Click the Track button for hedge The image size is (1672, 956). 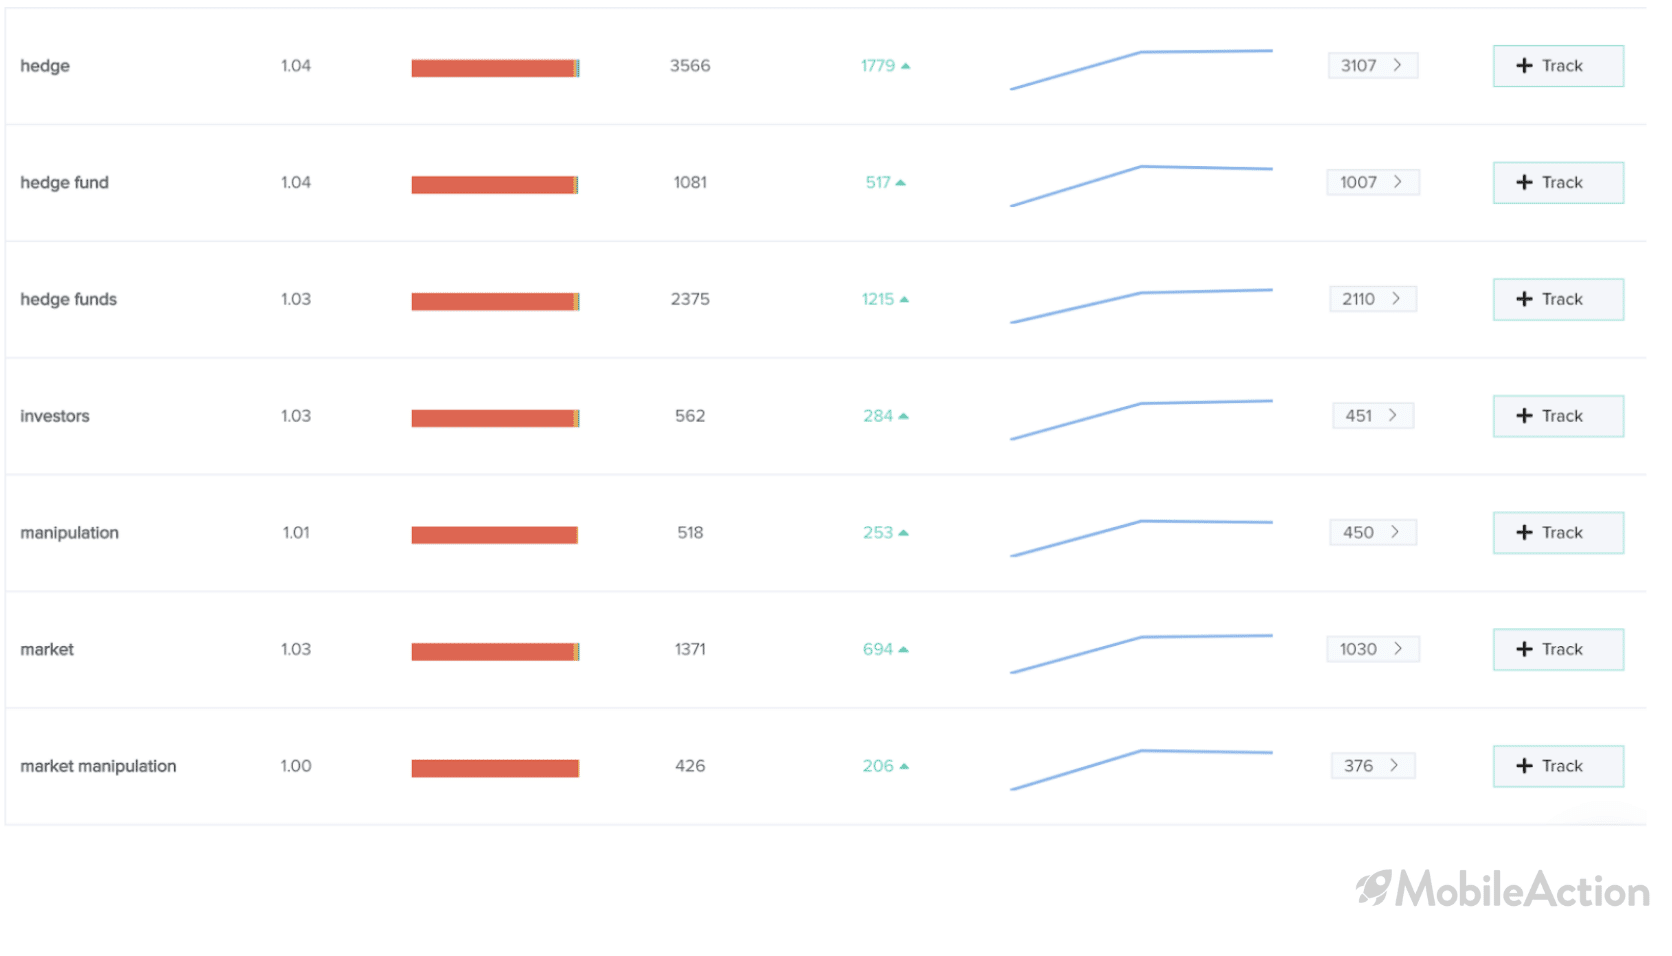click(1558, 66)
